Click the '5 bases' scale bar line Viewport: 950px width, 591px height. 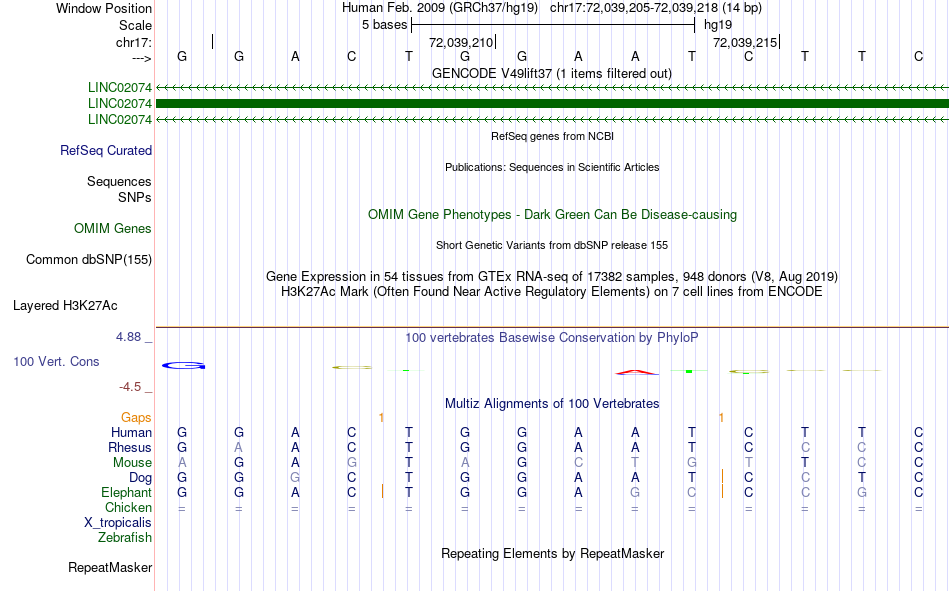click(553, 25)
